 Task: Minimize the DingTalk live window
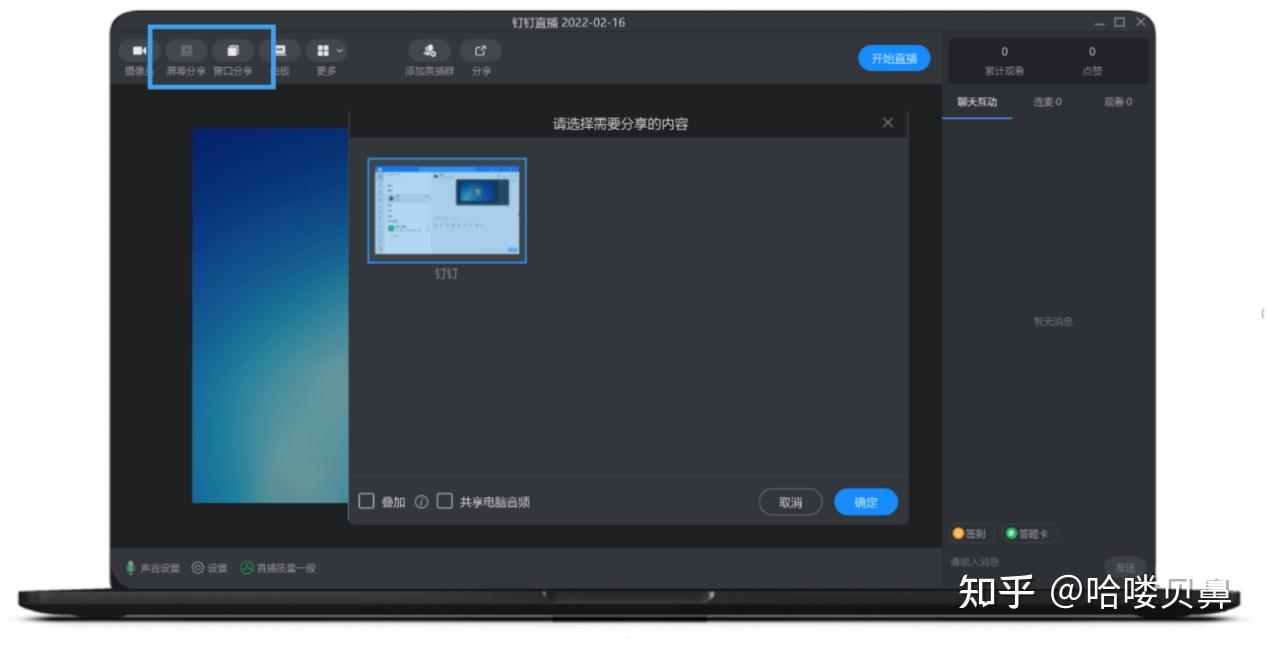[x=1100, y=22]
